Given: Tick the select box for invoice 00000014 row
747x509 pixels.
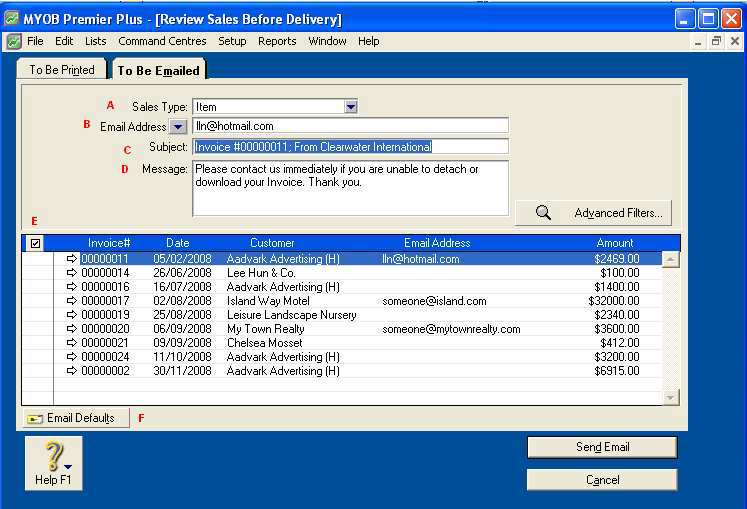Looking at the screenshot, I should (x=38, y=273).
